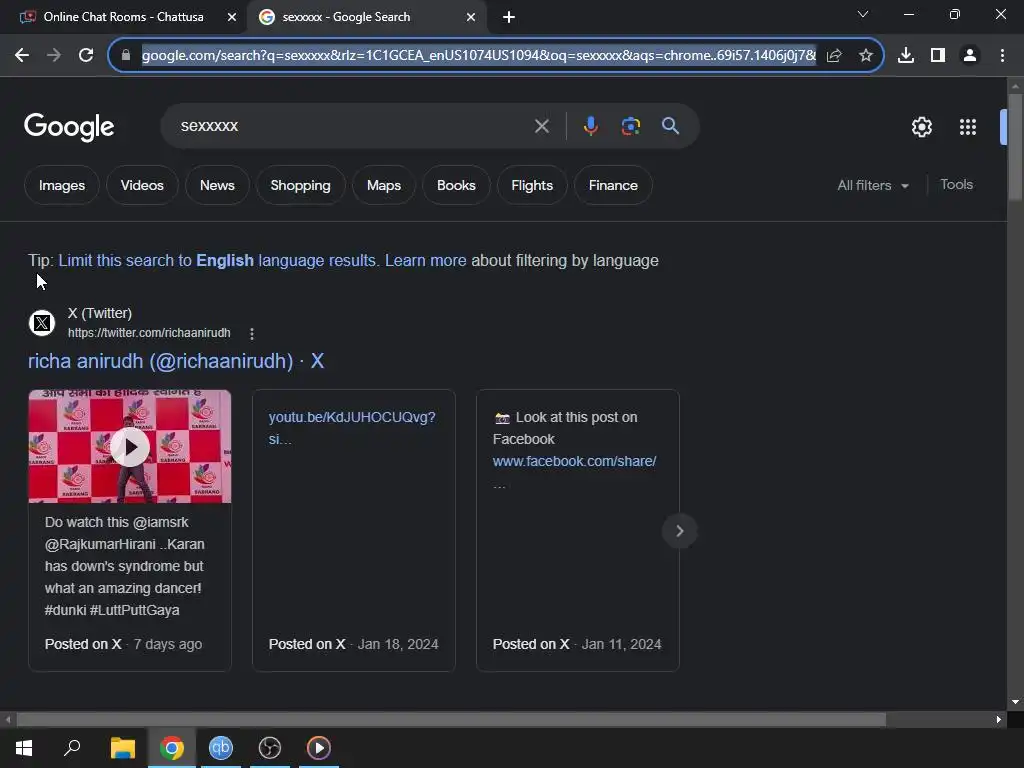1024x768 pixels.
Task: Go back to the previous page
Action: (x=22, y=56)
